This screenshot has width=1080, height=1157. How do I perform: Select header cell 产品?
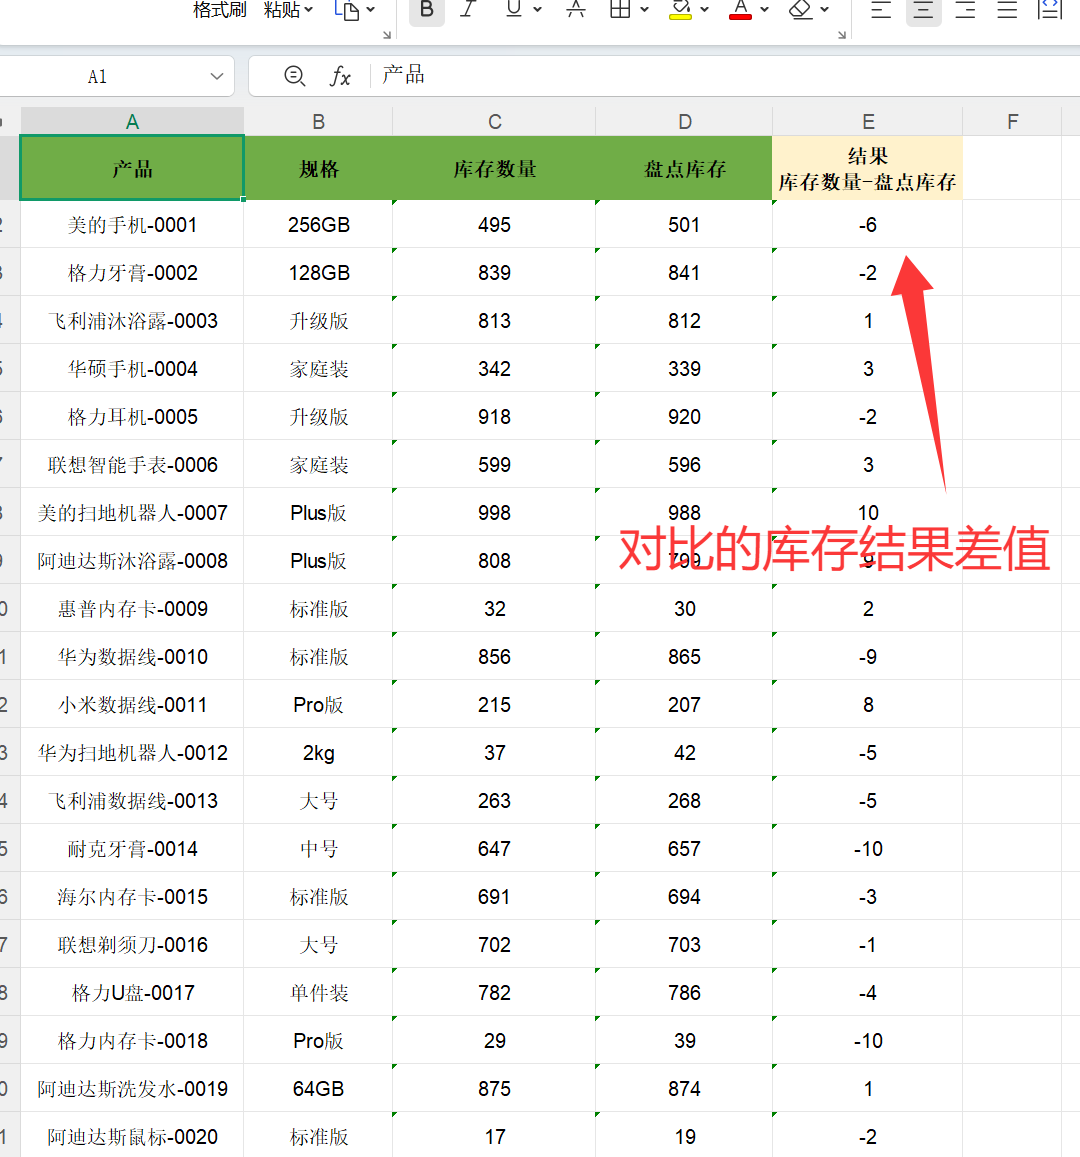[132, 168]
